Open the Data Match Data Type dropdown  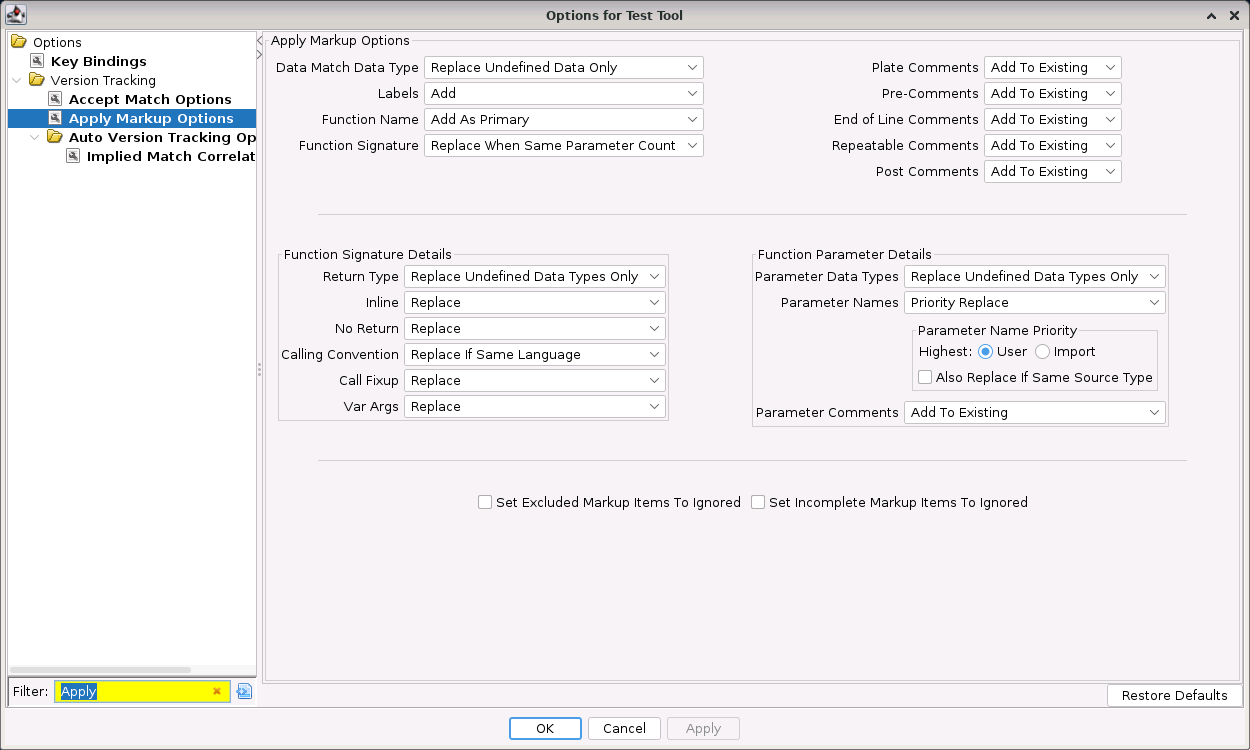coord(563,67)
